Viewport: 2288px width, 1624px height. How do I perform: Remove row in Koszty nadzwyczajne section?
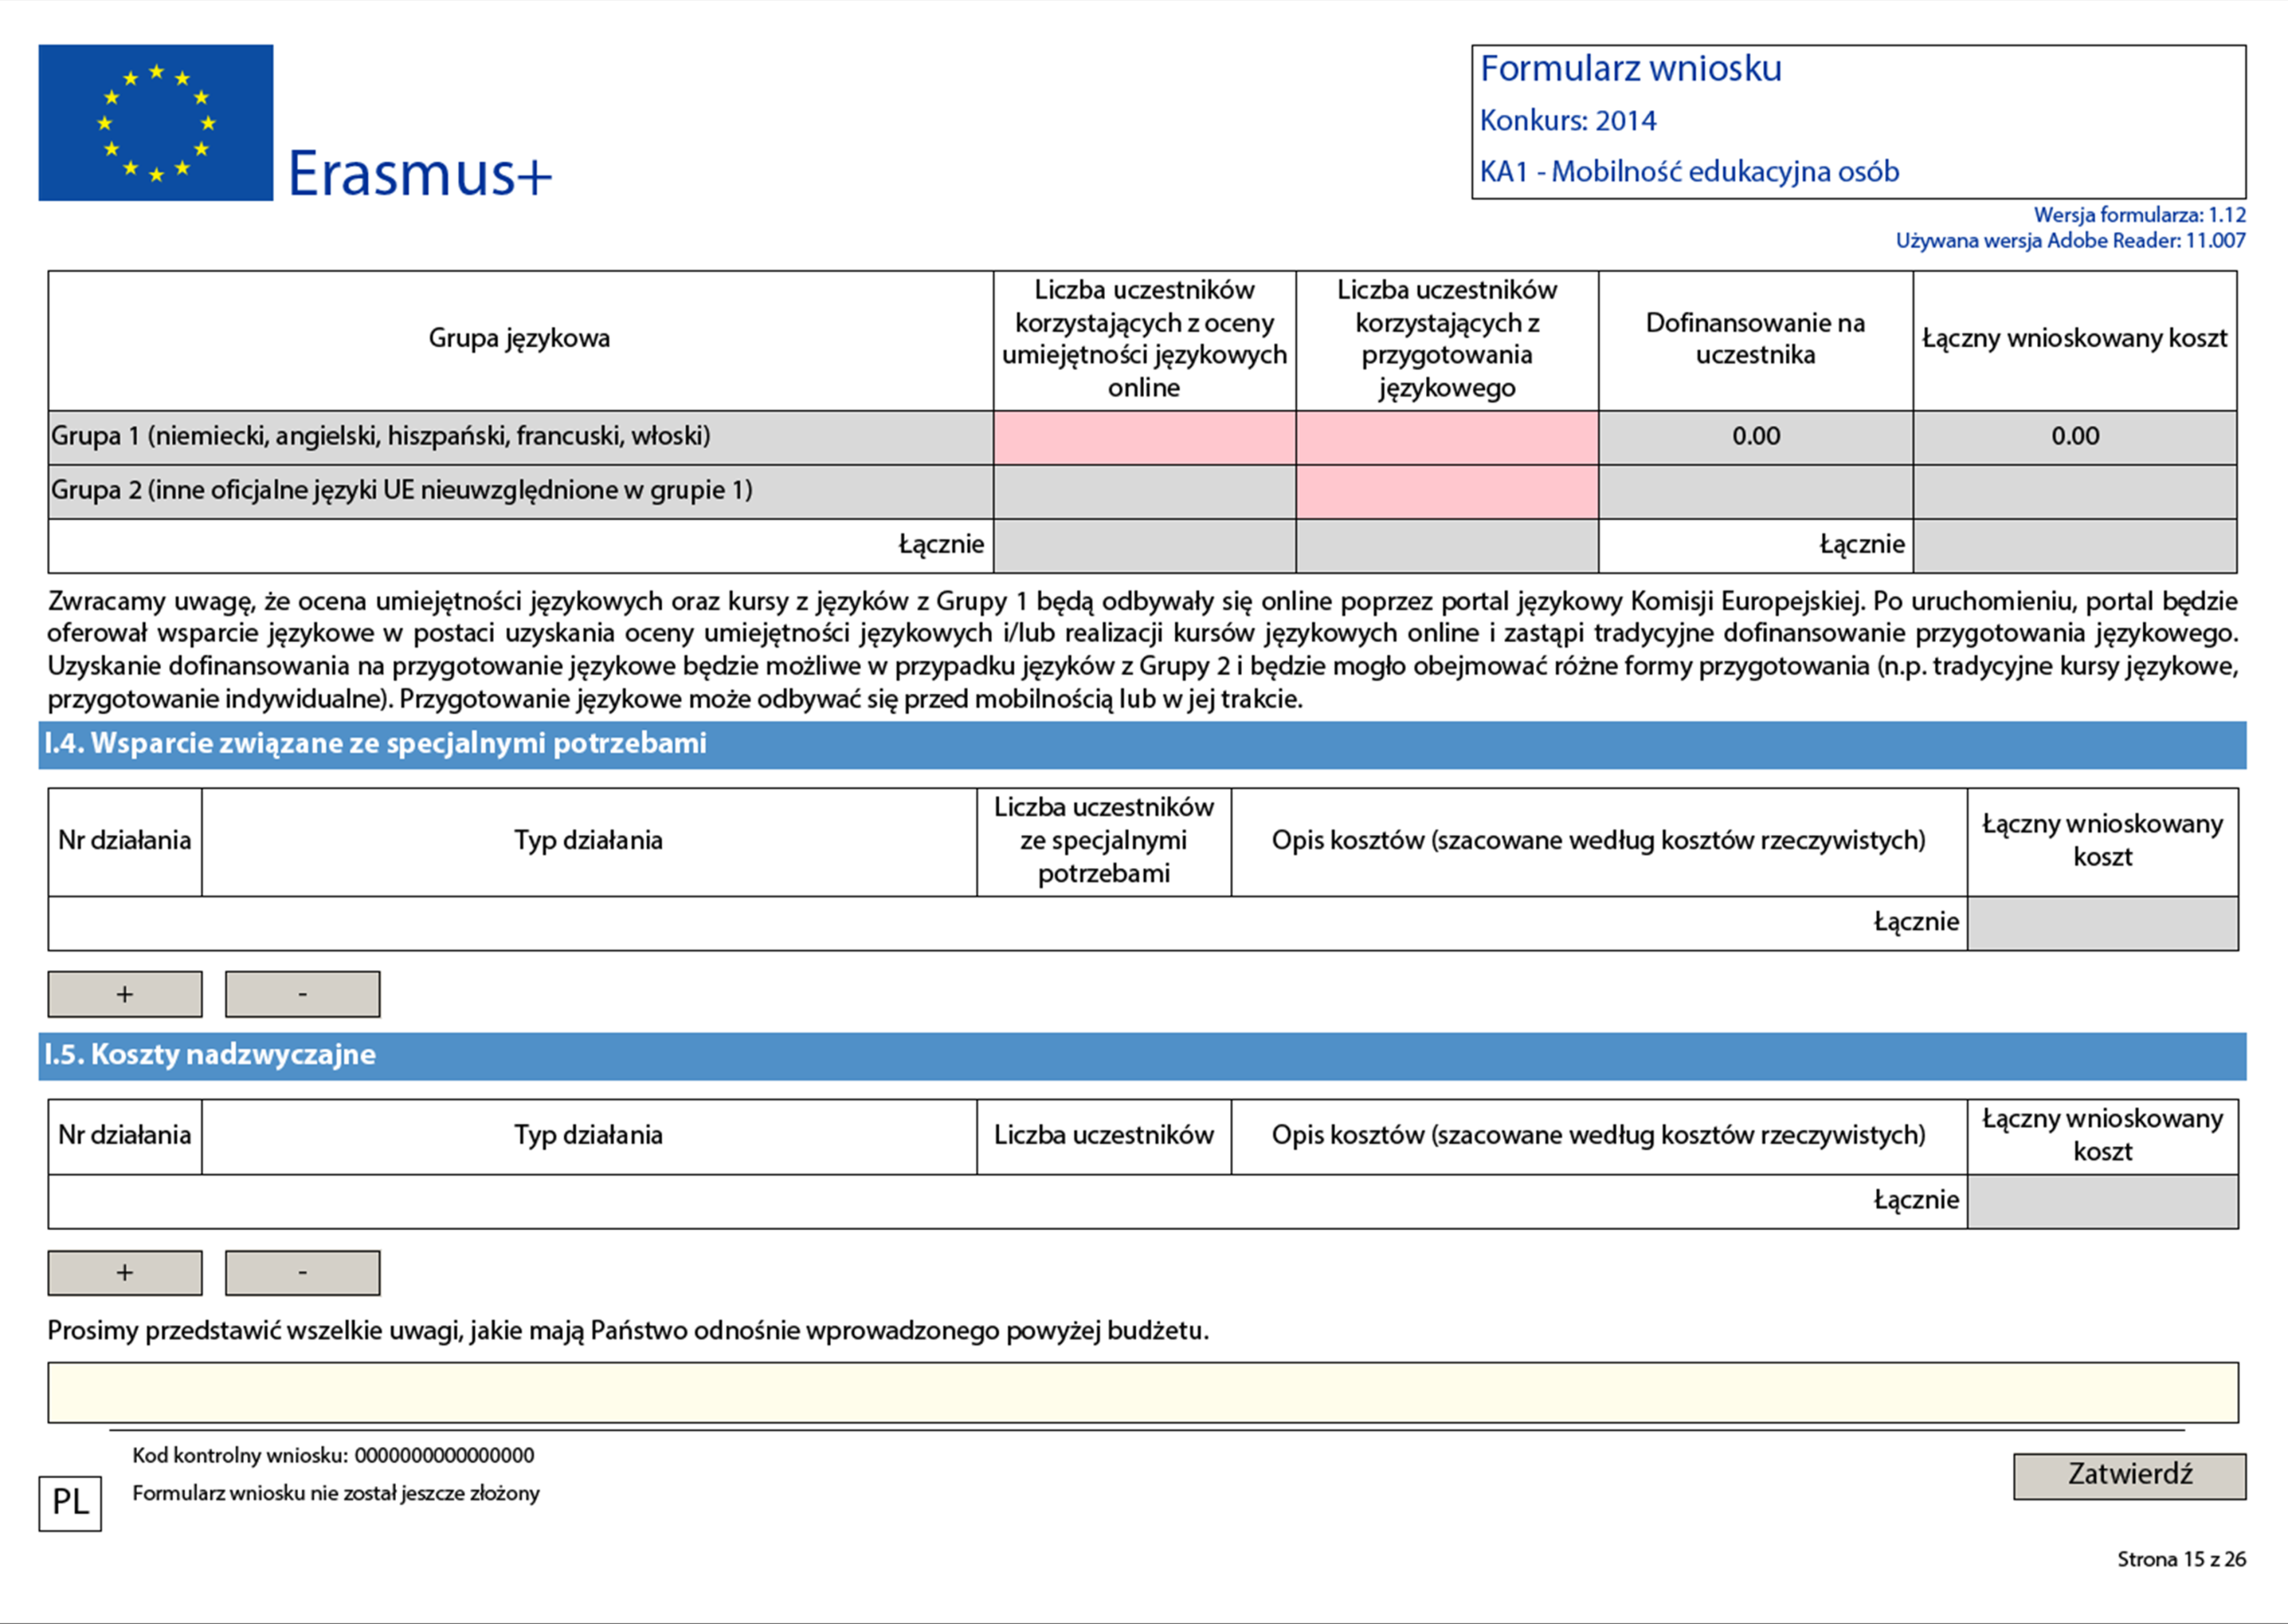[x=302, y=1273]
